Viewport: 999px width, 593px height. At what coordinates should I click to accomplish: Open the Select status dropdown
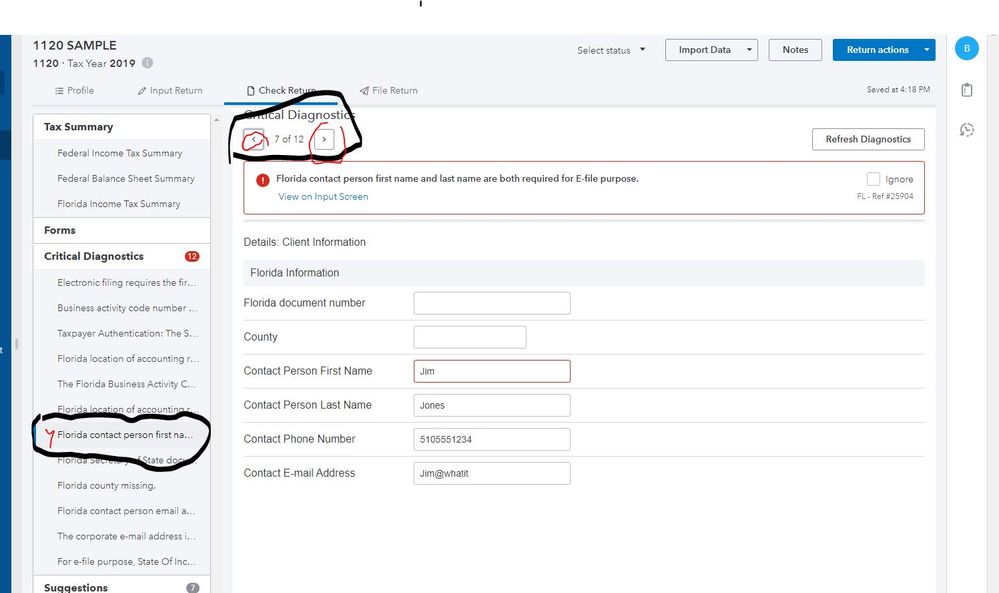pos(611,50)
